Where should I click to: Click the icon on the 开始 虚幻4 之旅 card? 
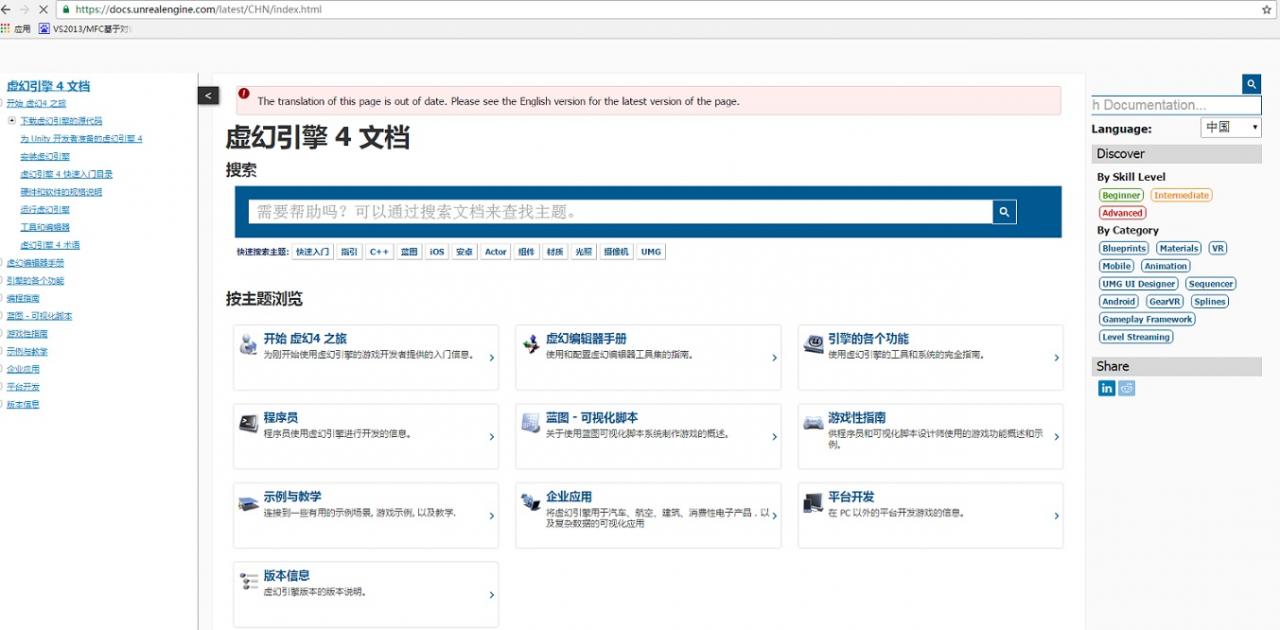[x=249, y=344]
